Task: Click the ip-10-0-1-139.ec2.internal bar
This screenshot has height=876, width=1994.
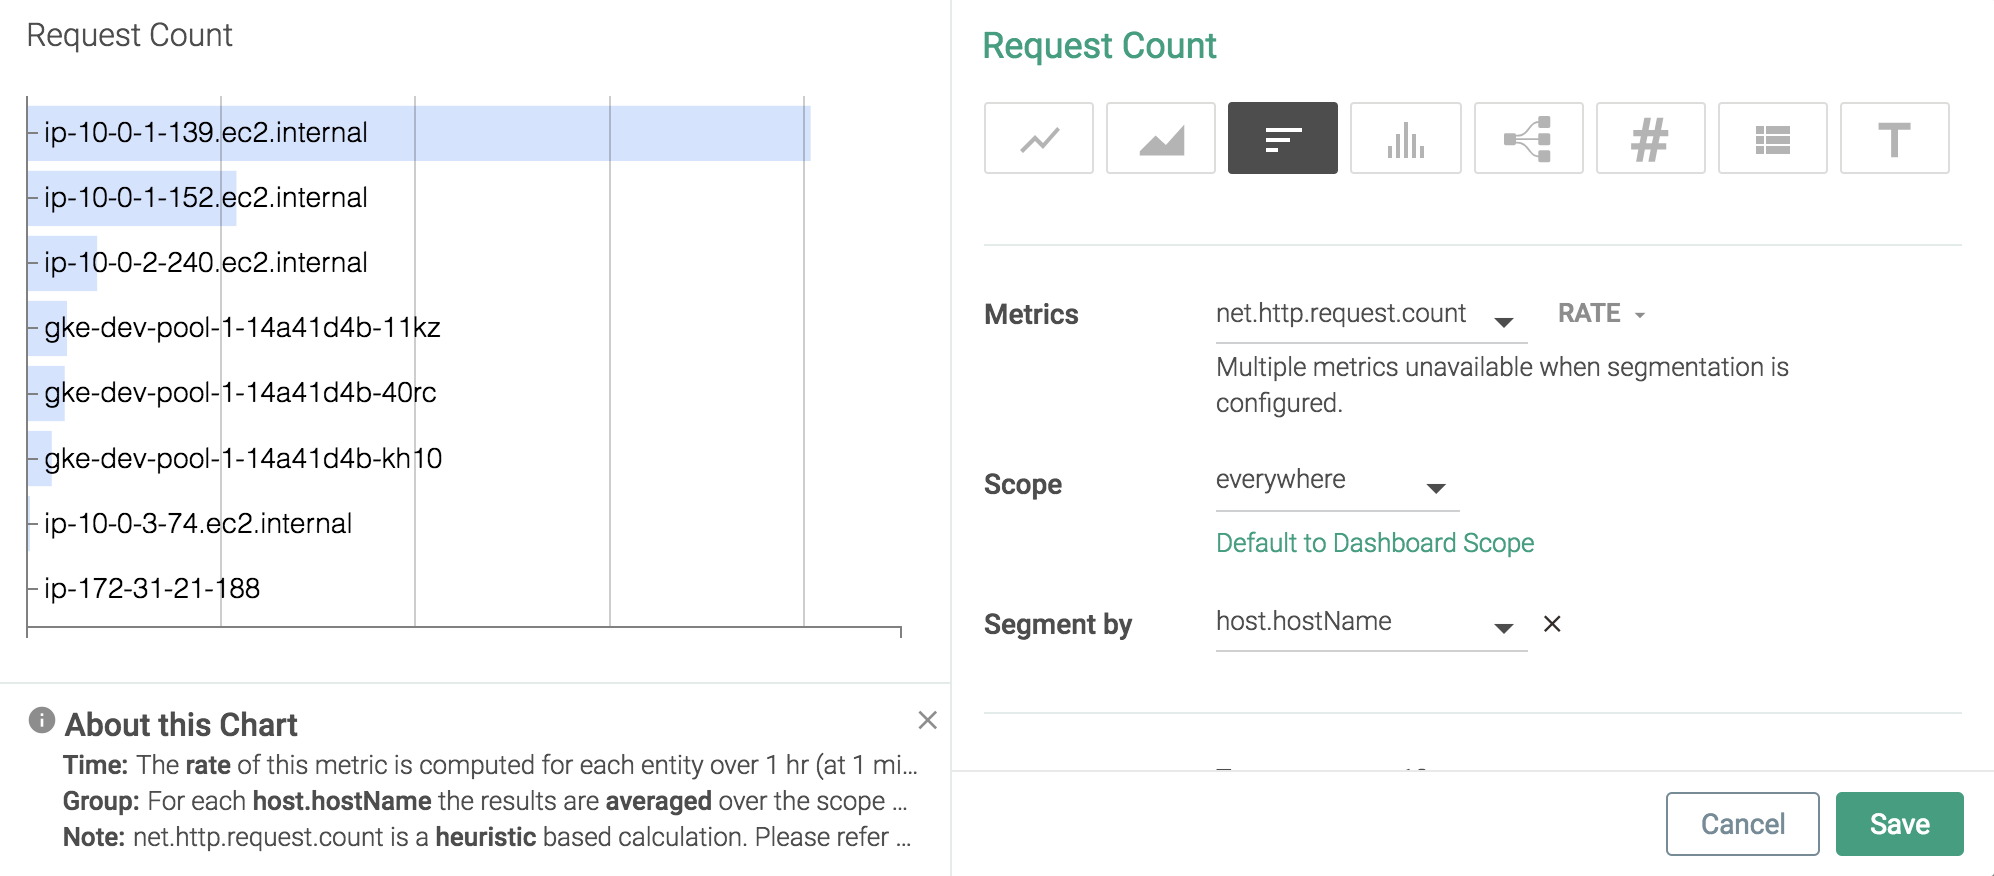Action: [419, 133]
